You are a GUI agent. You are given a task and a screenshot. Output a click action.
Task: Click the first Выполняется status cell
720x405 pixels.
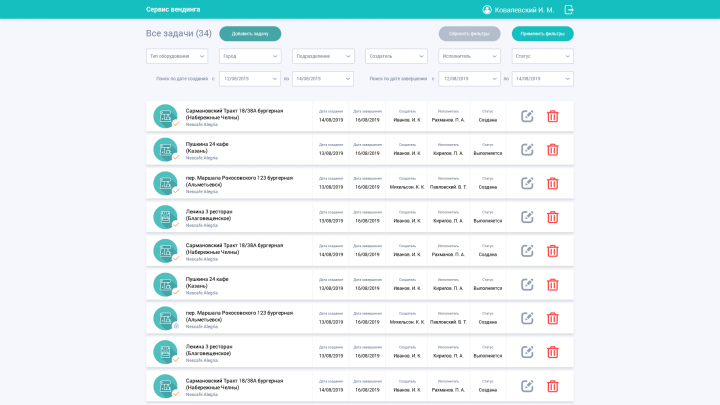(488, 153)
